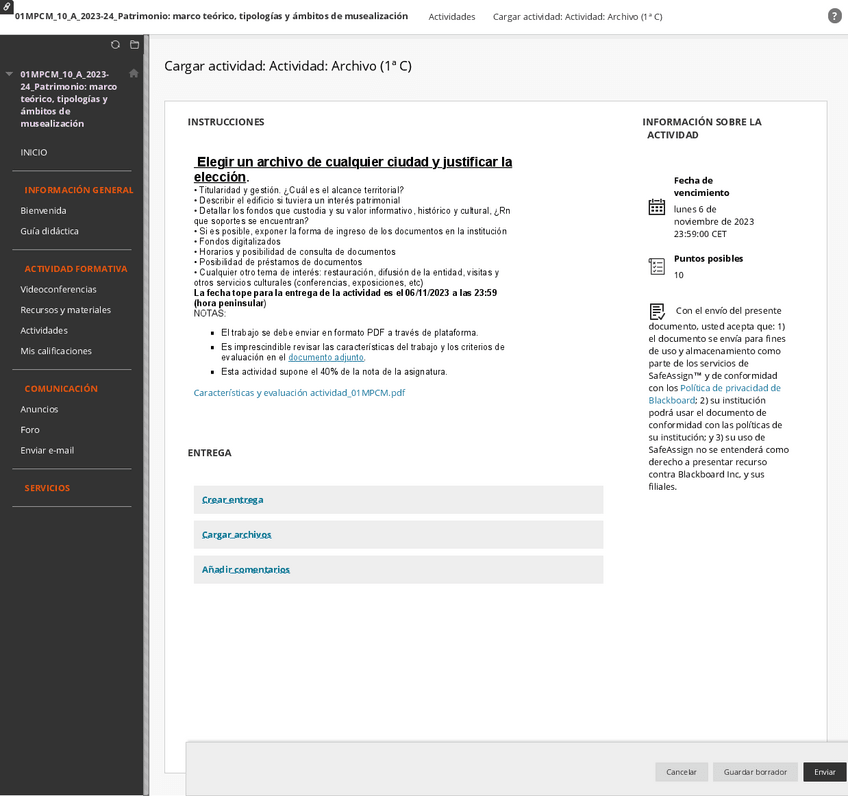Image resolution: width=848 pixels, height=796 pixels.
Task: Click the course name breadcrumb
Action: tap(211, 16)
